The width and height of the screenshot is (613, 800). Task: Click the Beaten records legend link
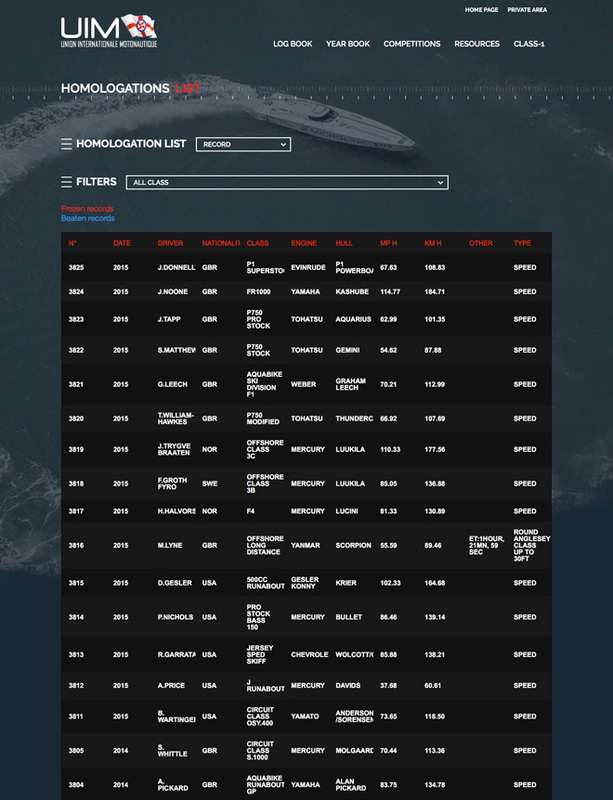point(87,218)
